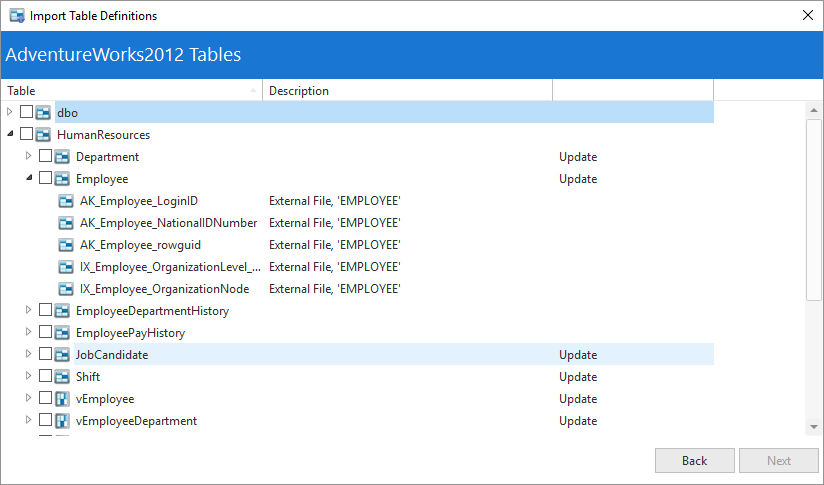Image resolution: width=824 pixels, height=485 pixels.
Task: Select the dbo row label
Action: coord(67,113)
